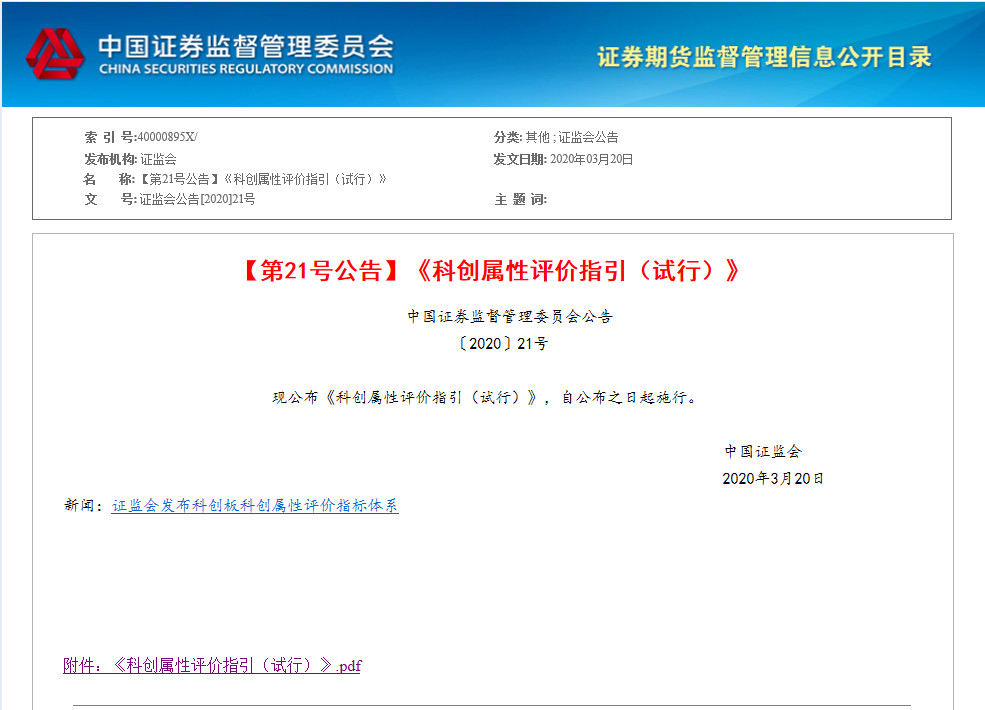The height and width of the screenshot is (710, 985).
Task: Click the announcement number 〔2020〕21号
Action: tap(503, 344)
